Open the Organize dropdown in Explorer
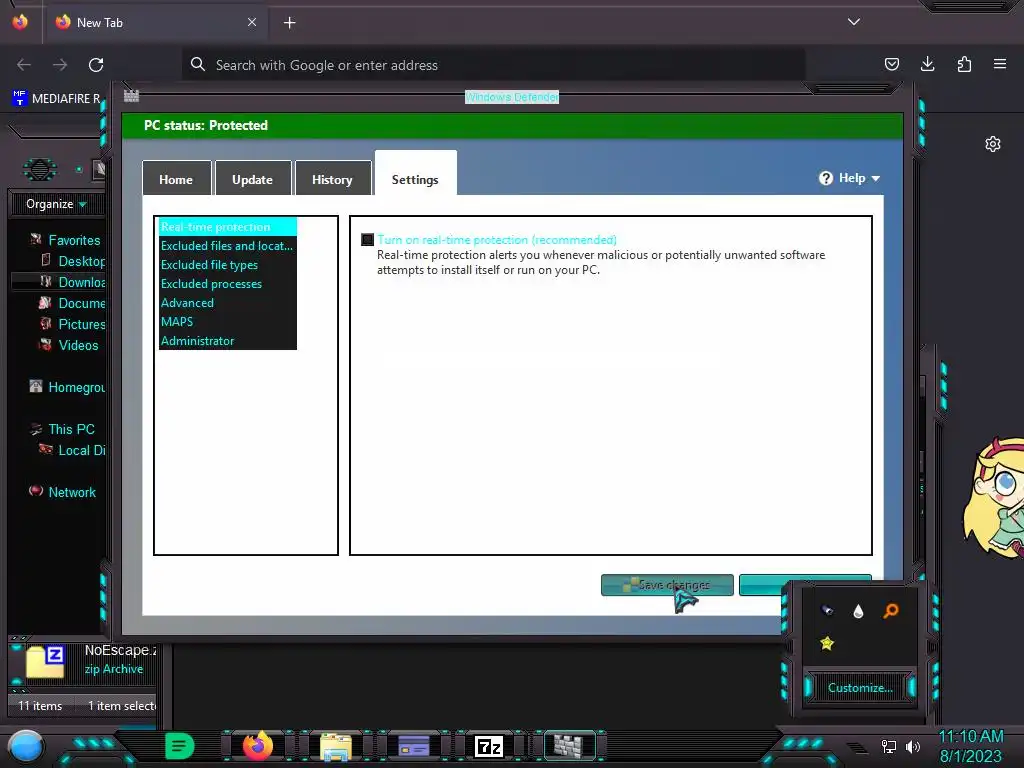Viewport: 1024px width, 768px height. [x=56, y=204]
